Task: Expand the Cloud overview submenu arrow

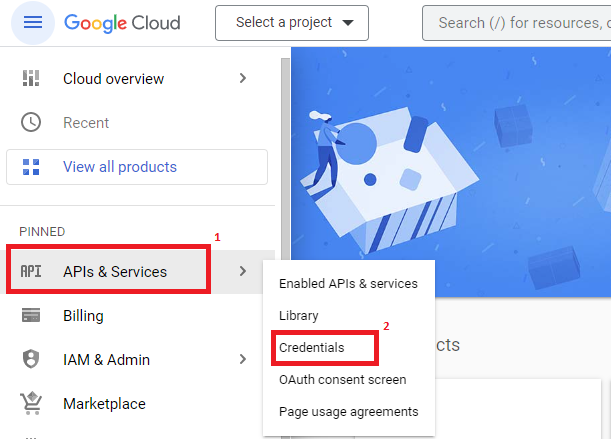Action: pyautogui.click(x=242, y=79)
